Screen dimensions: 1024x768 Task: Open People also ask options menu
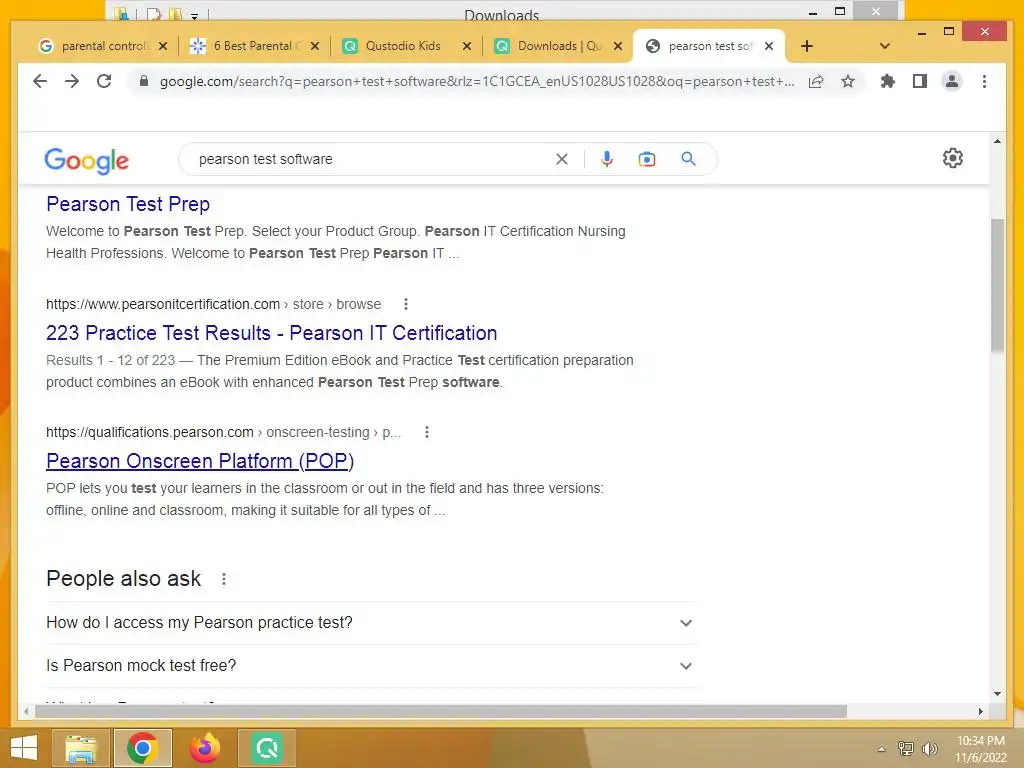coord(223,579)
